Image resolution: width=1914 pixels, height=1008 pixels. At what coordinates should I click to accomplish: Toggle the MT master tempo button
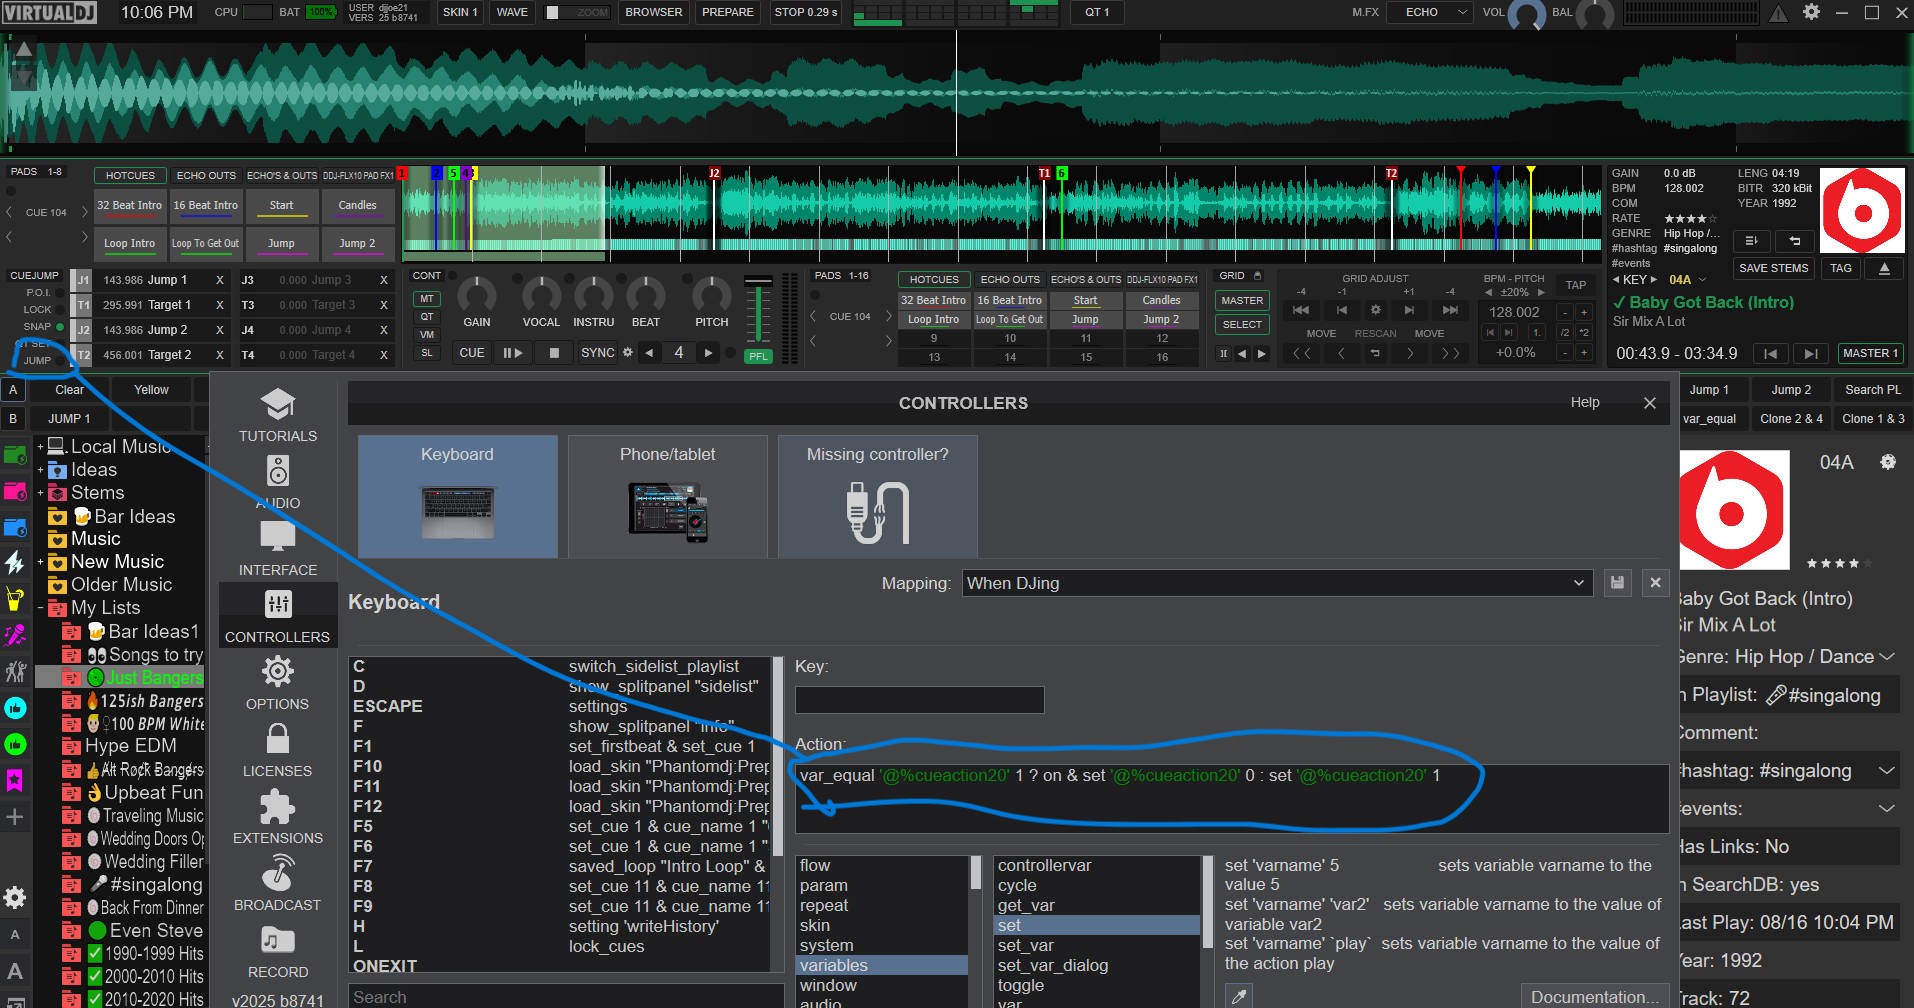[x=427, y=299]
